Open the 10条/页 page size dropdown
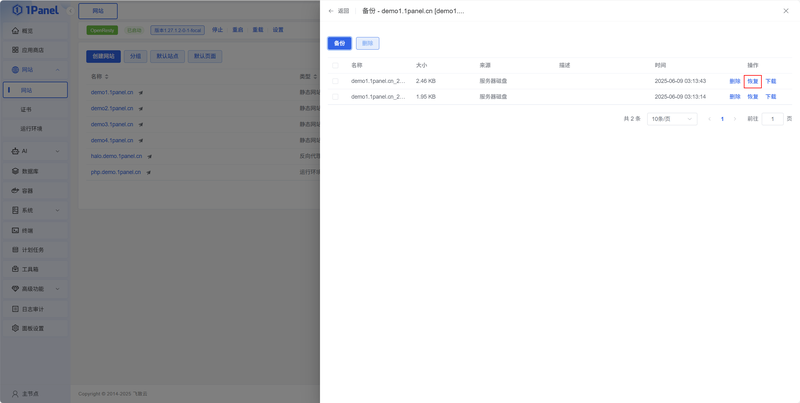This screenshot has height=403, width=800. click(672, 119)
